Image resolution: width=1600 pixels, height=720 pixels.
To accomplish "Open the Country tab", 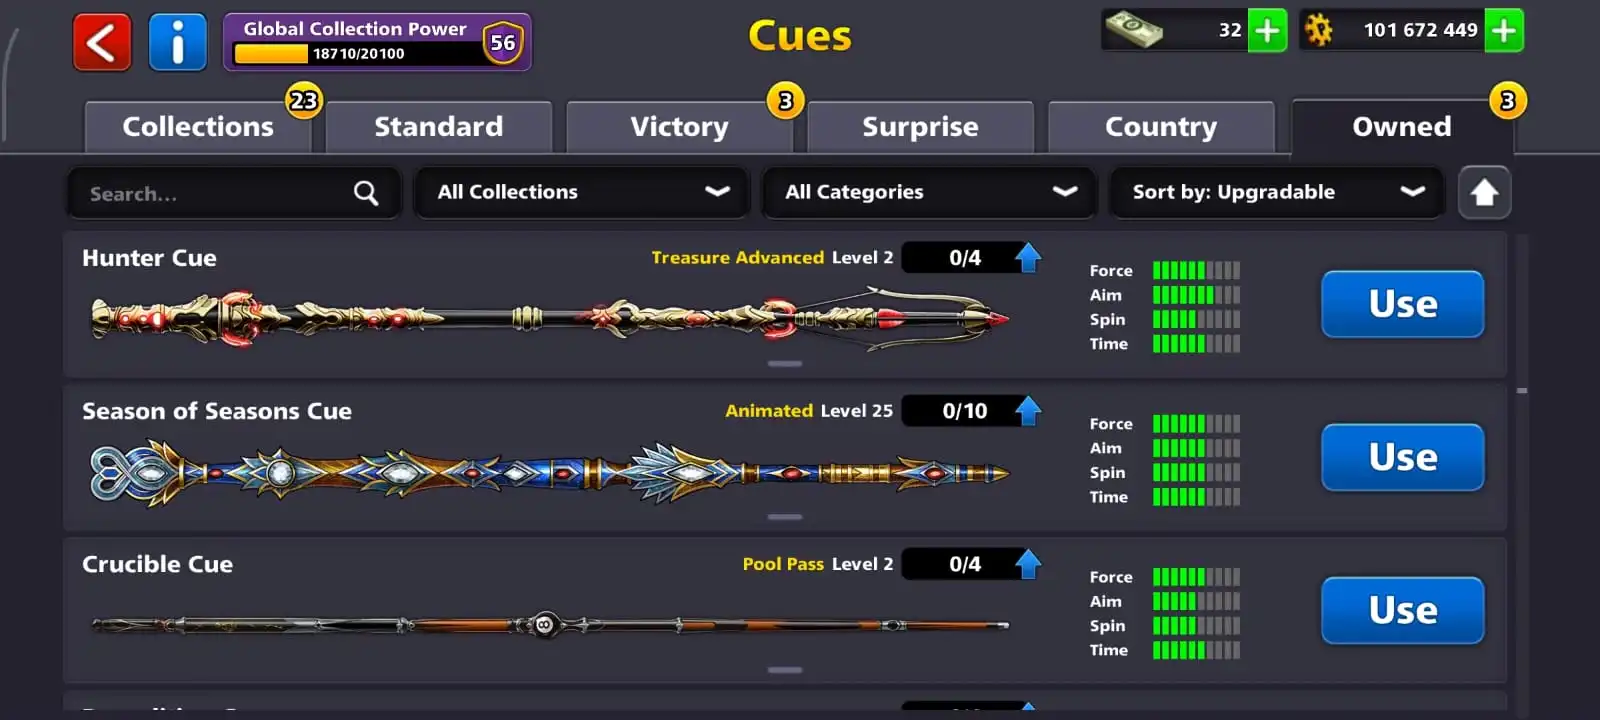I will pos(1161,127).
